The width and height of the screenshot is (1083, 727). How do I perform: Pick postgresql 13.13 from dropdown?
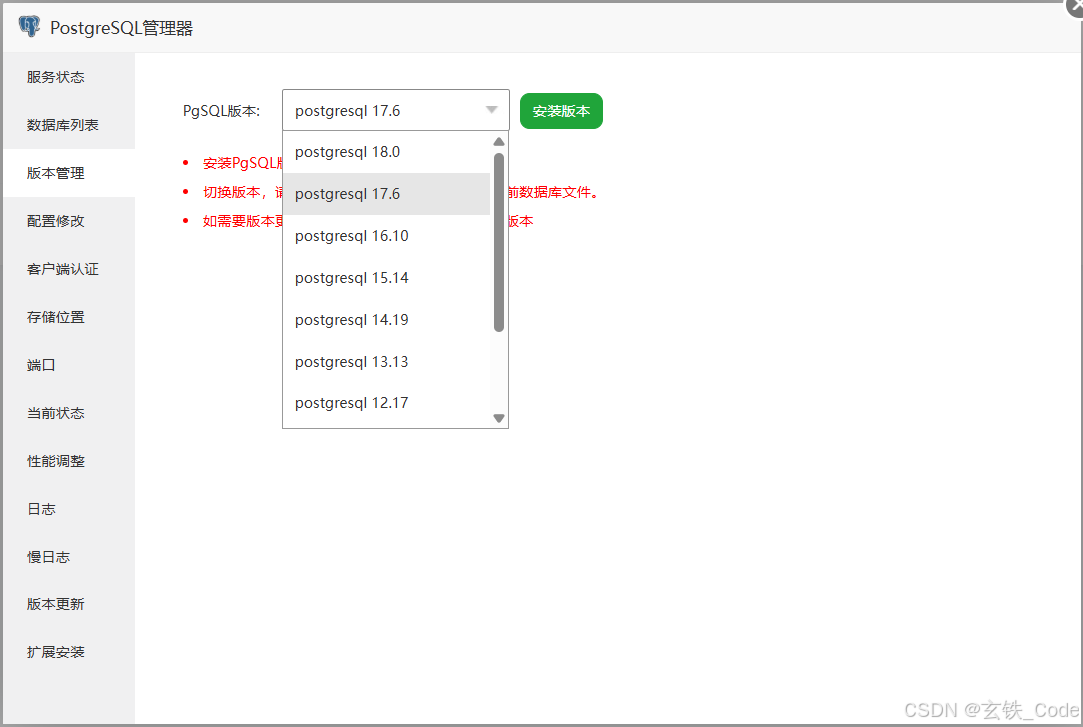pos(386,362)
